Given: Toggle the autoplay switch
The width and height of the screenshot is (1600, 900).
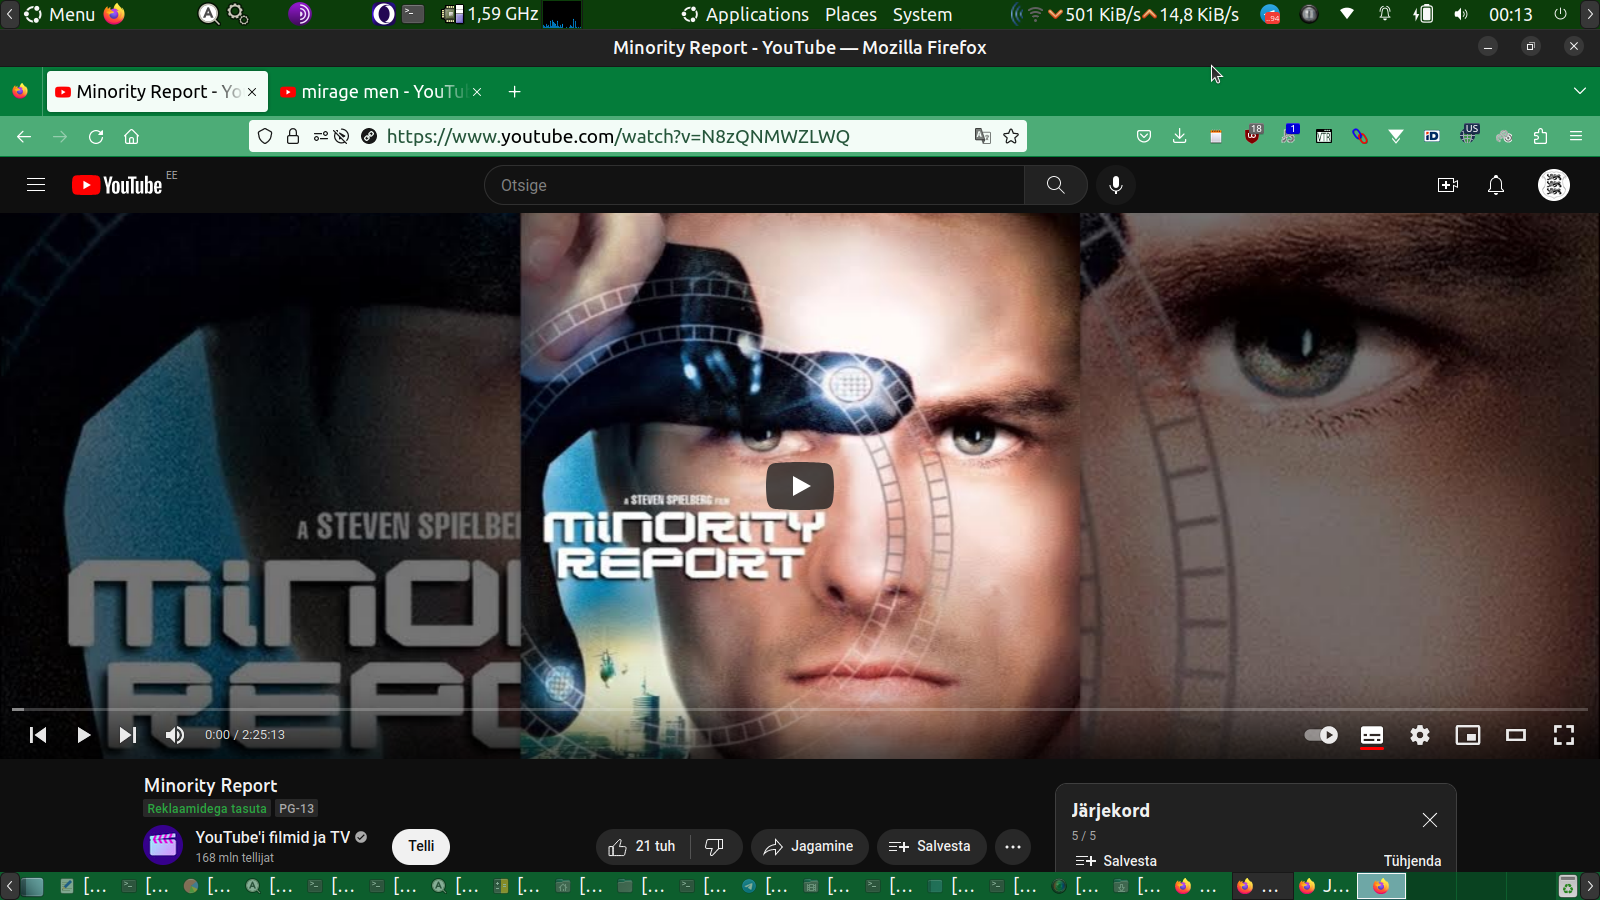Looking at the screenshot, I should coord(1321,735).
